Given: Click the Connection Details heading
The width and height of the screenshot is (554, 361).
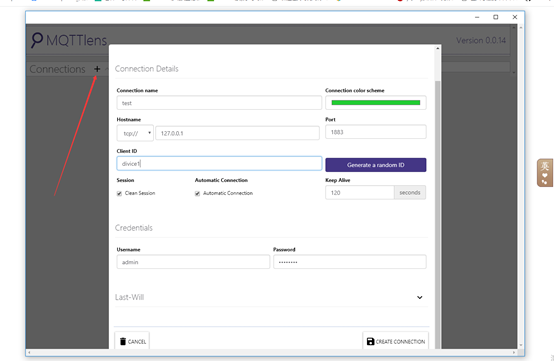Looking at the screenshot, I should pos(147,69).
